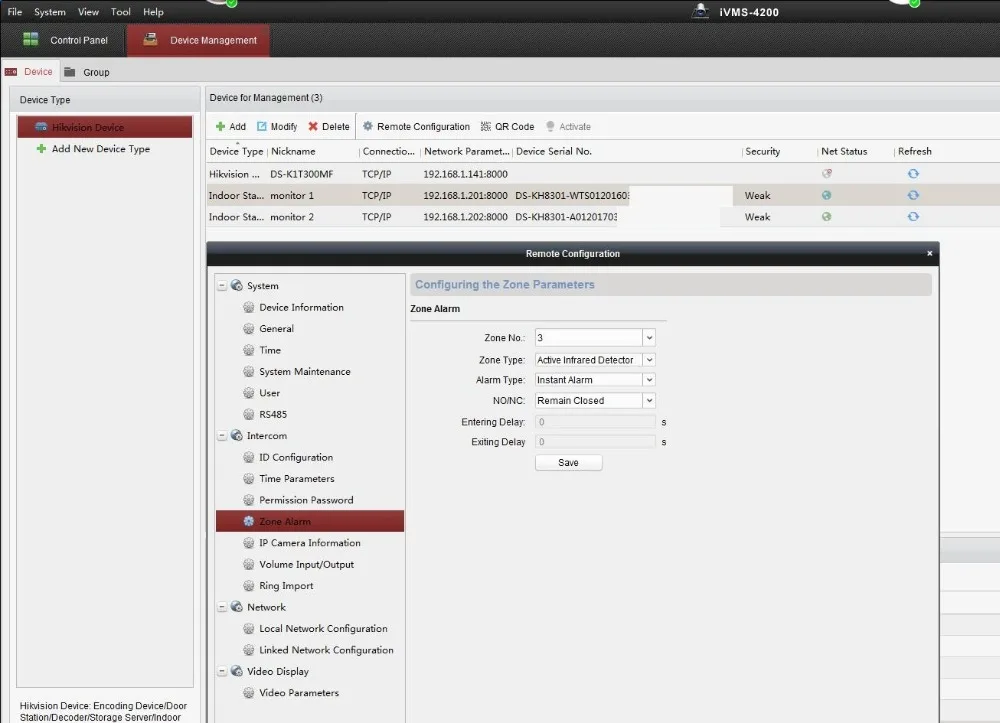Open Ring Import tree item
The width and height of the screenshot is (1000, 723).
(286, 586)
